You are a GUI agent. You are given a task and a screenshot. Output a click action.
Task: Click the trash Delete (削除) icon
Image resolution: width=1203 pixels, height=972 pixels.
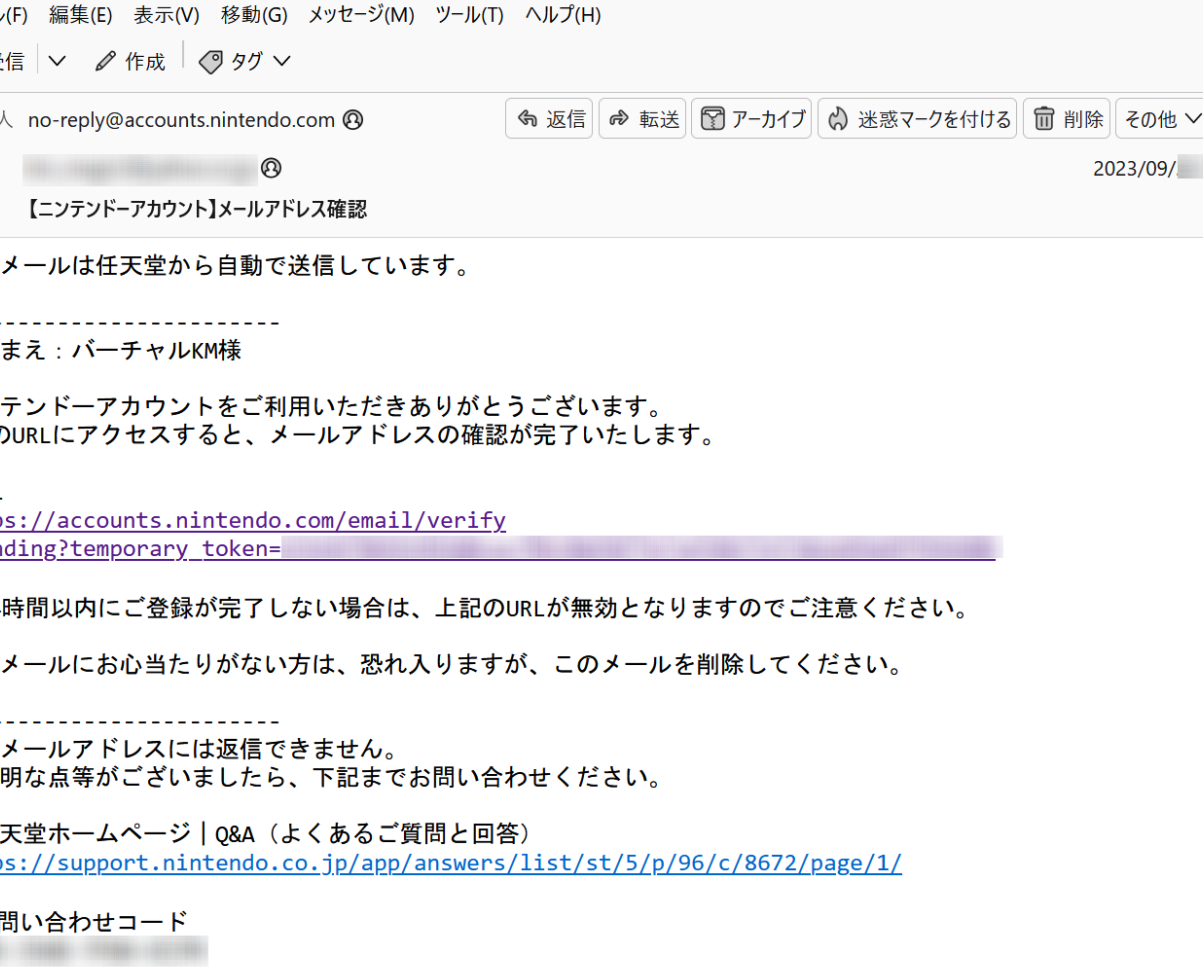[1044, 119]
